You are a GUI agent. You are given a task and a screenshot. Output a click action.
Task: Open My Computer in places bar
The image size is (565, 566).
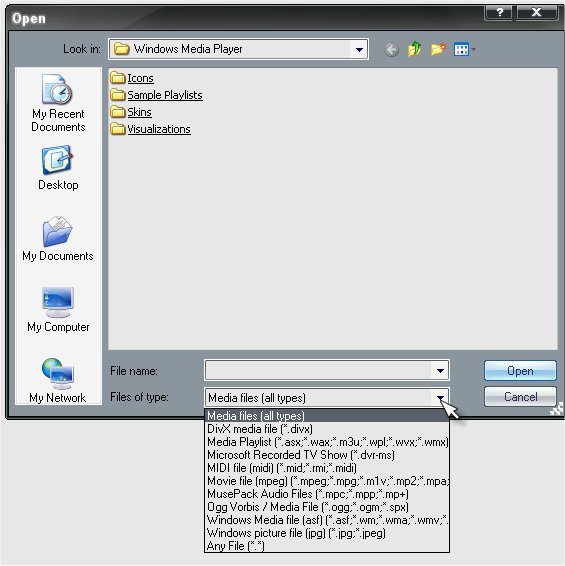pyautogui.click(x=58, y=310)
